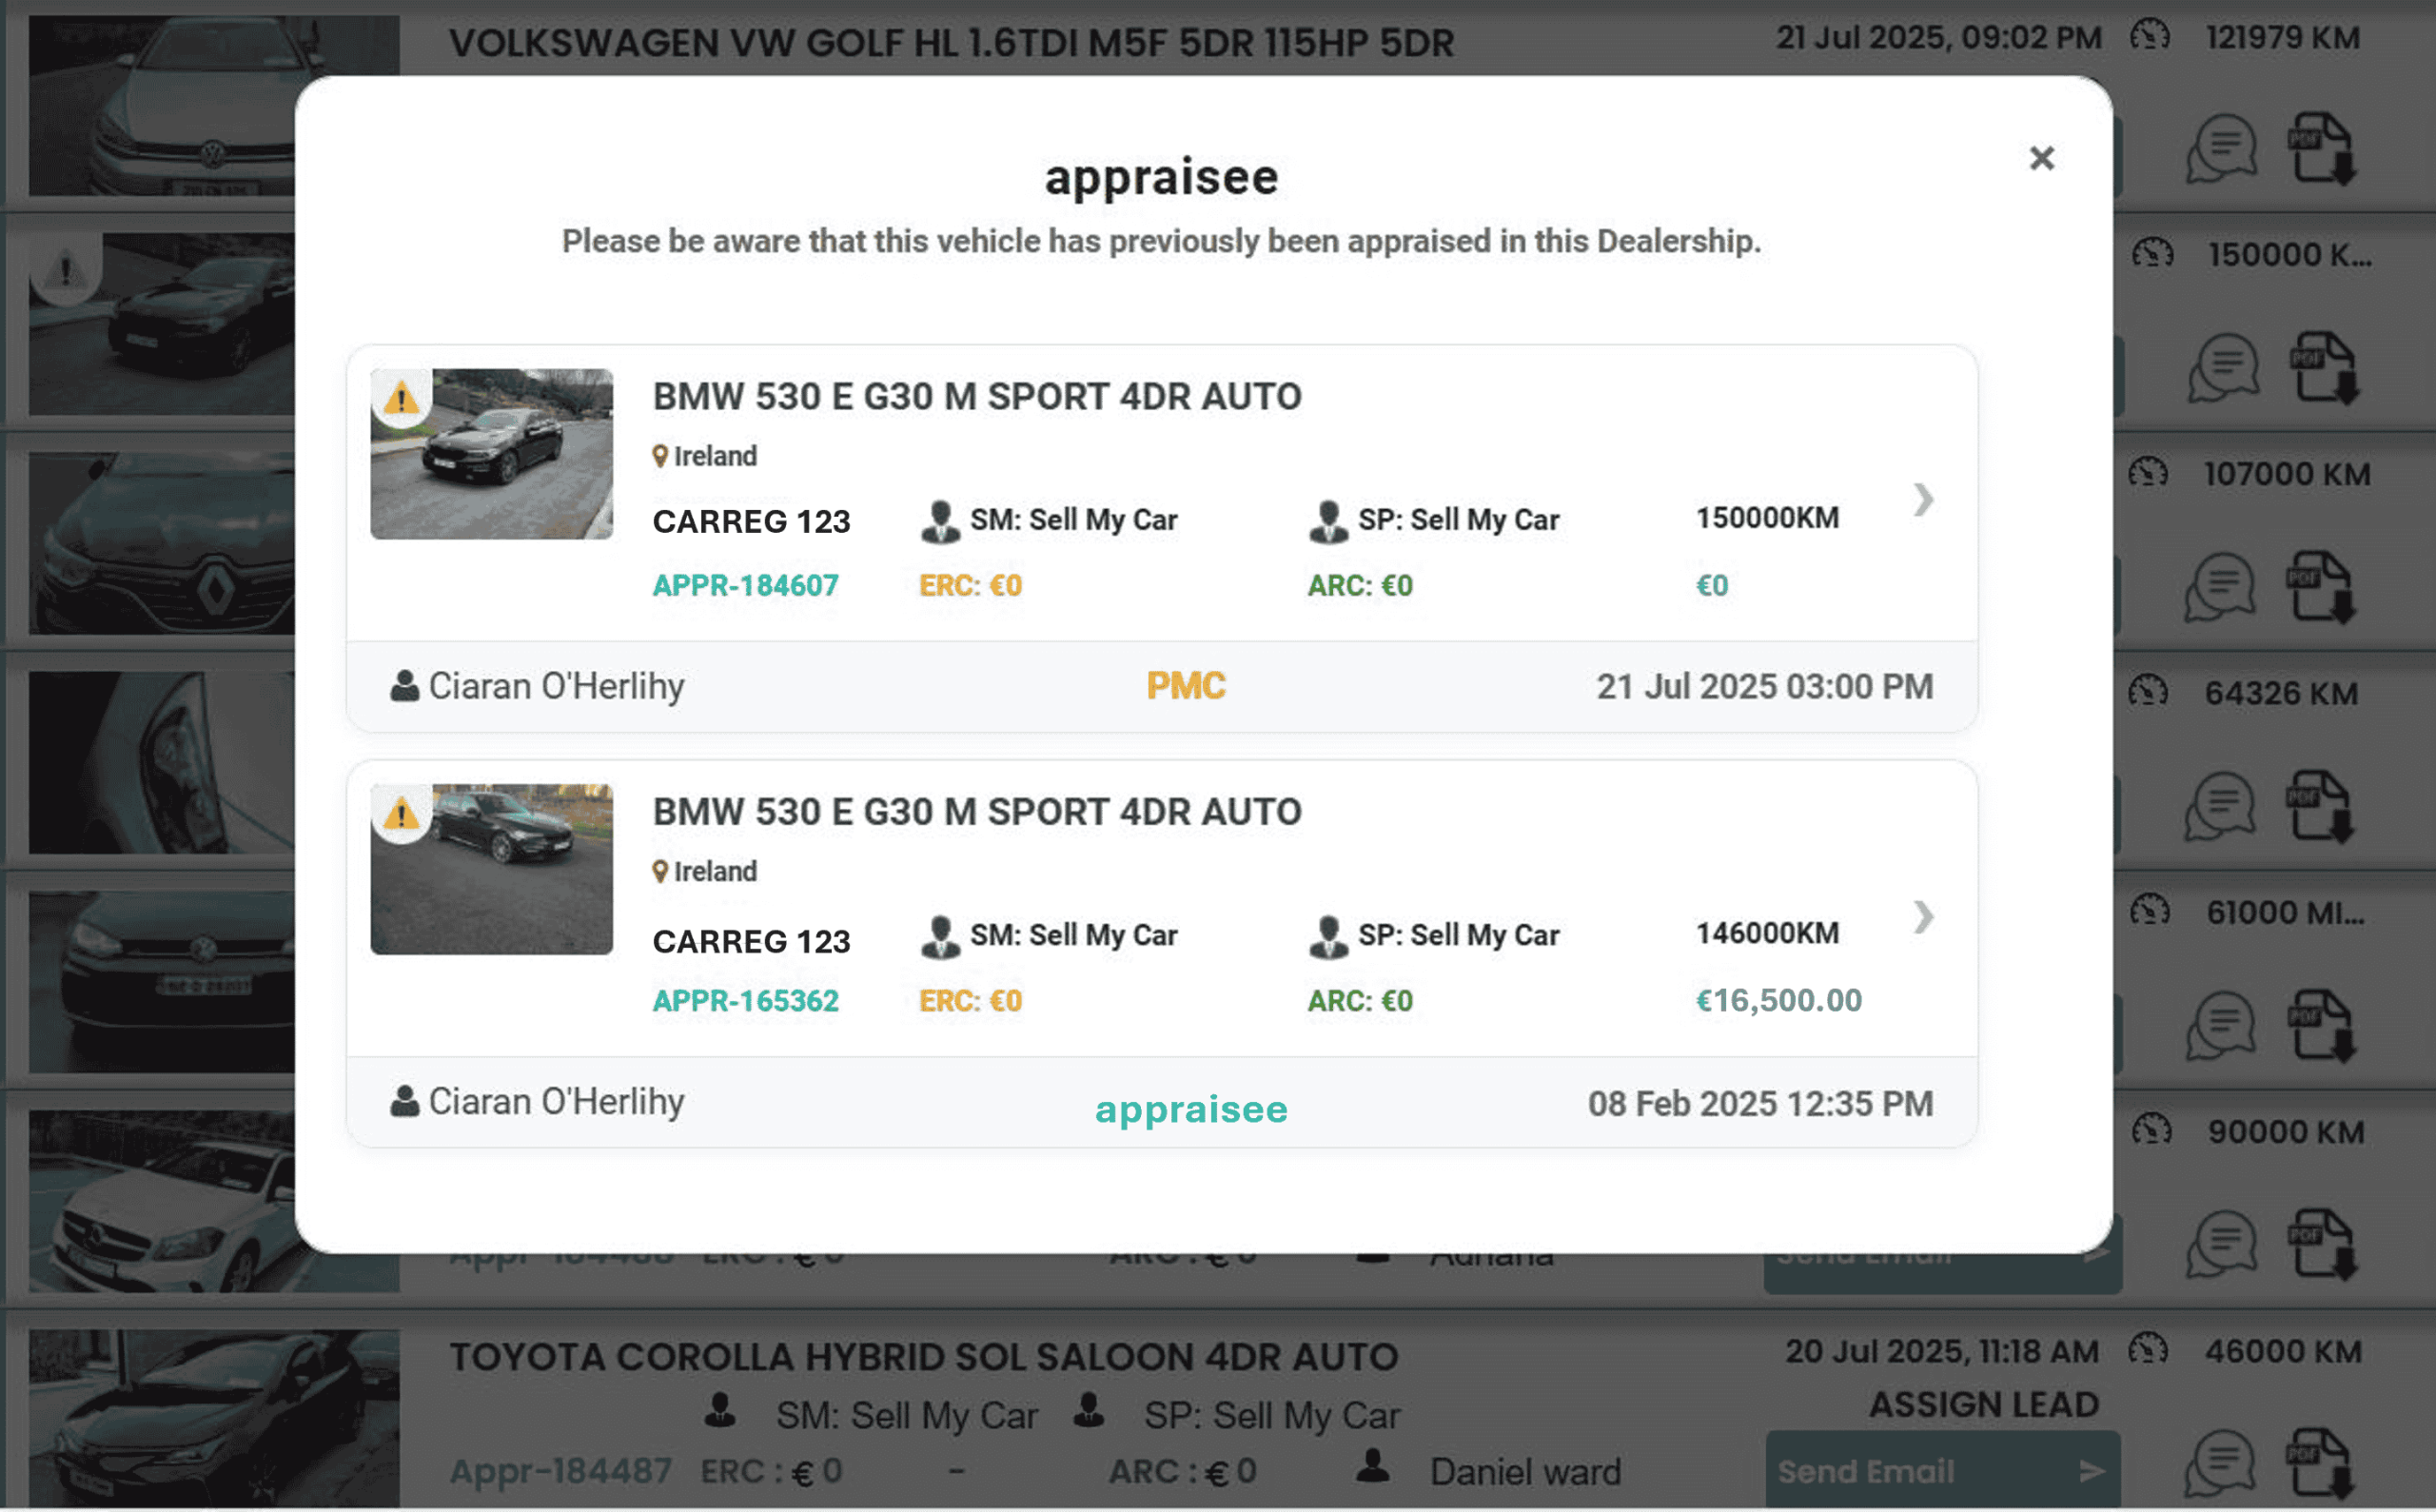Open Toyota Corolla thumbnail in background list
This screenshot has width=2436, height=1512.
coord(213,1418)
